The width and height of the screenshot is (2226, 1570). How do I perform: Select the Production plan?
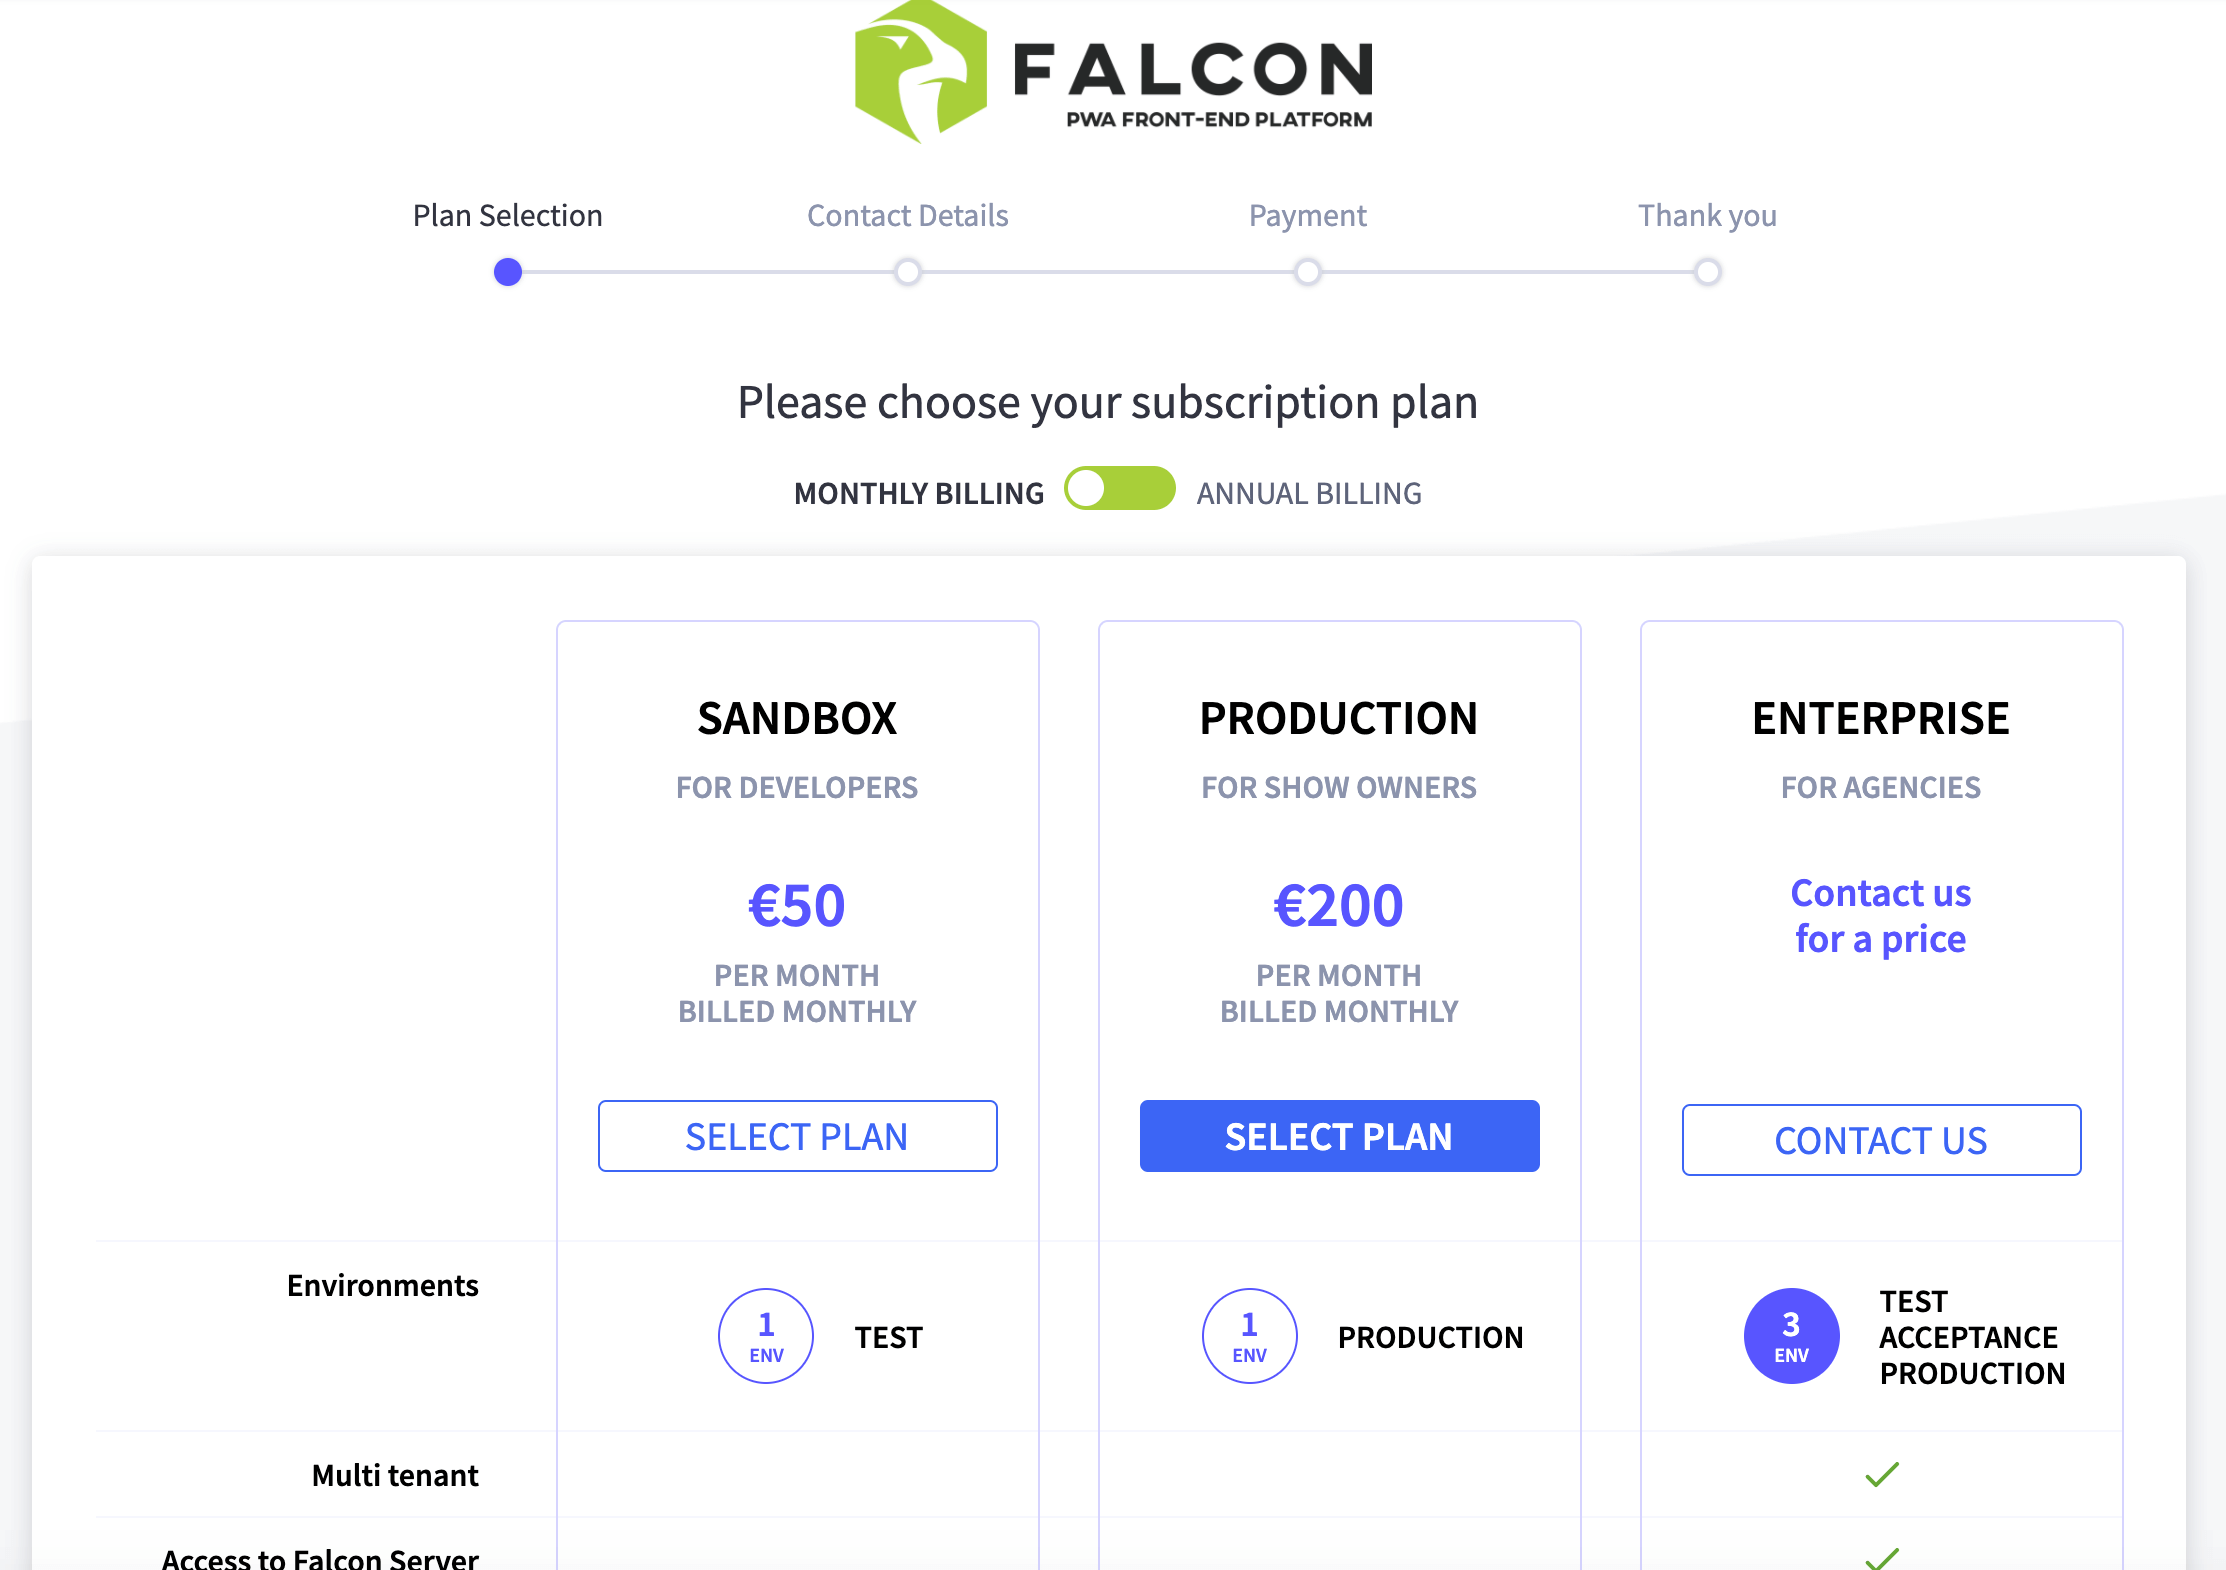[x=1339, y=1135]
